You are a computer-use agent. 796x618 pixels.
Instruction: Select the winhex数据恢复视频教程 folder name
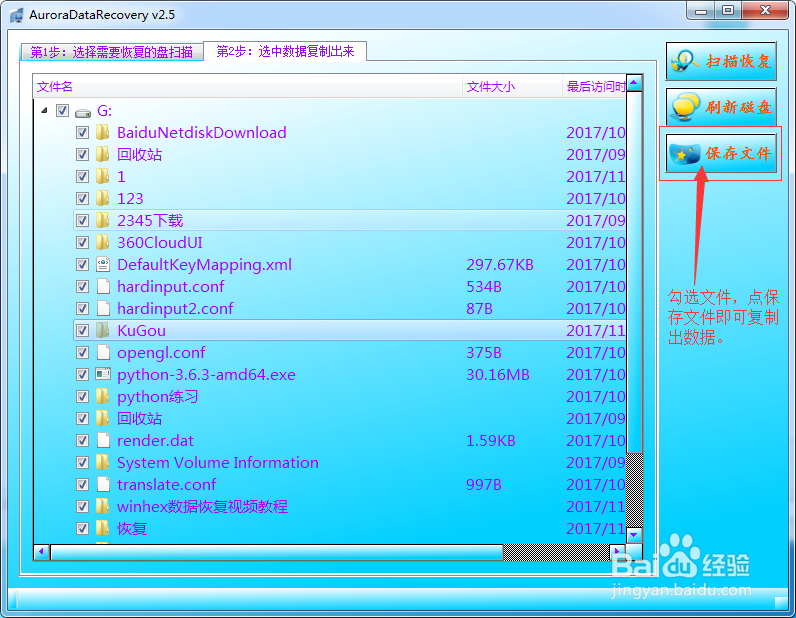[202, 507]
